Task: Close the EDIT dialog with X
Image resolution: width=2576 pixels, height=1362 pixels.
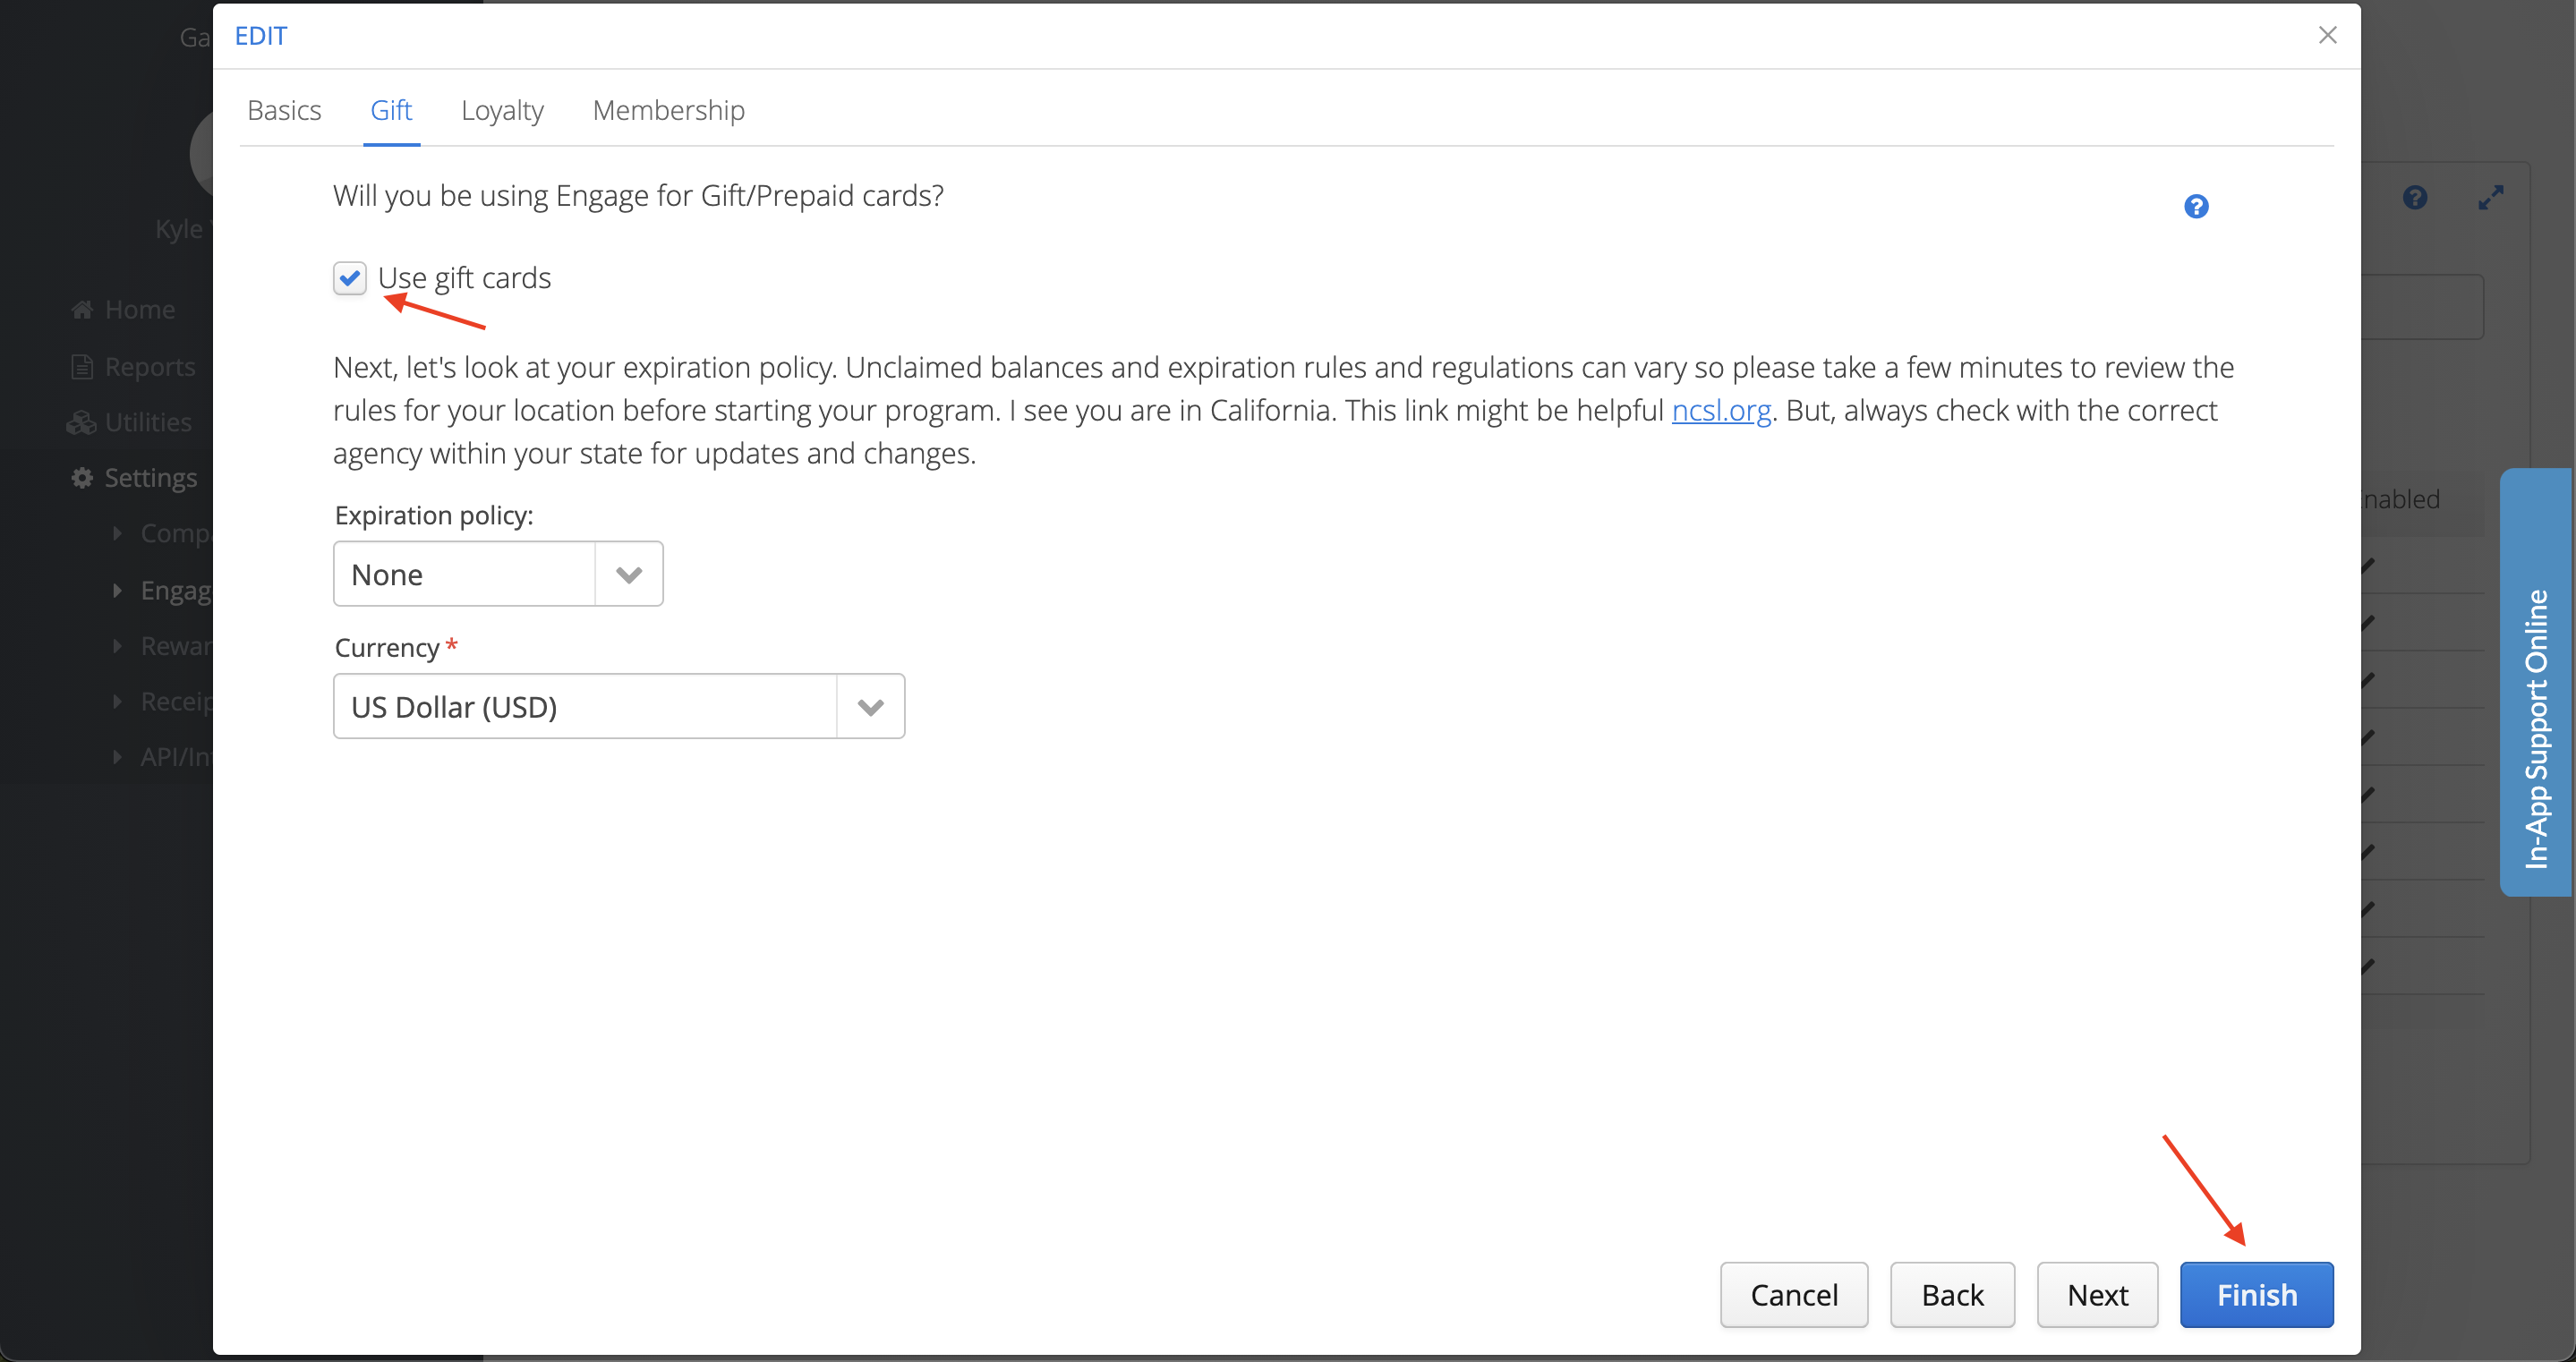Action: 2327,36
